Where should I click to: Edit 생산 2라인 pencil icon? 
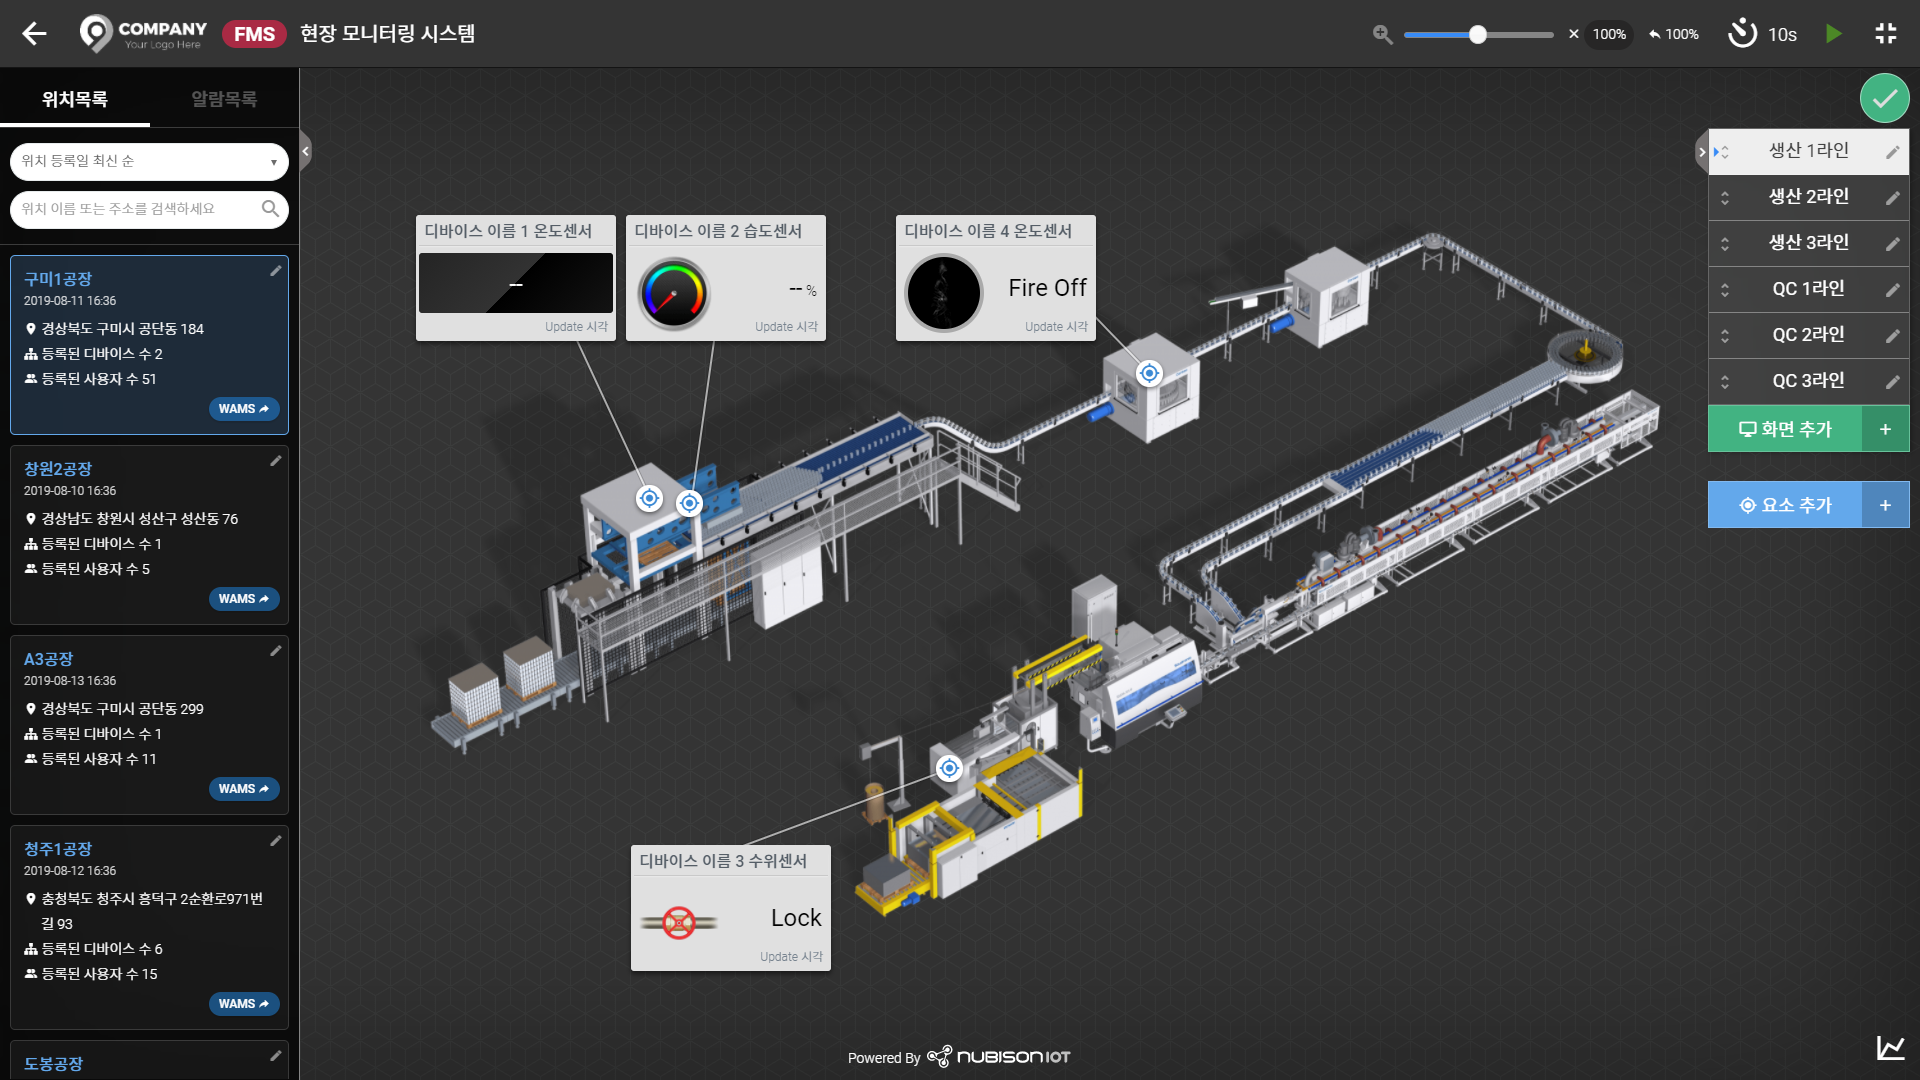tap(1893, 198)
